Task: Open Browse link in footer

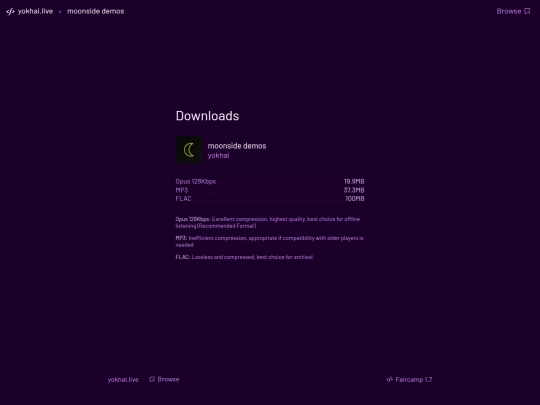Action: click(x=164, y=380)
